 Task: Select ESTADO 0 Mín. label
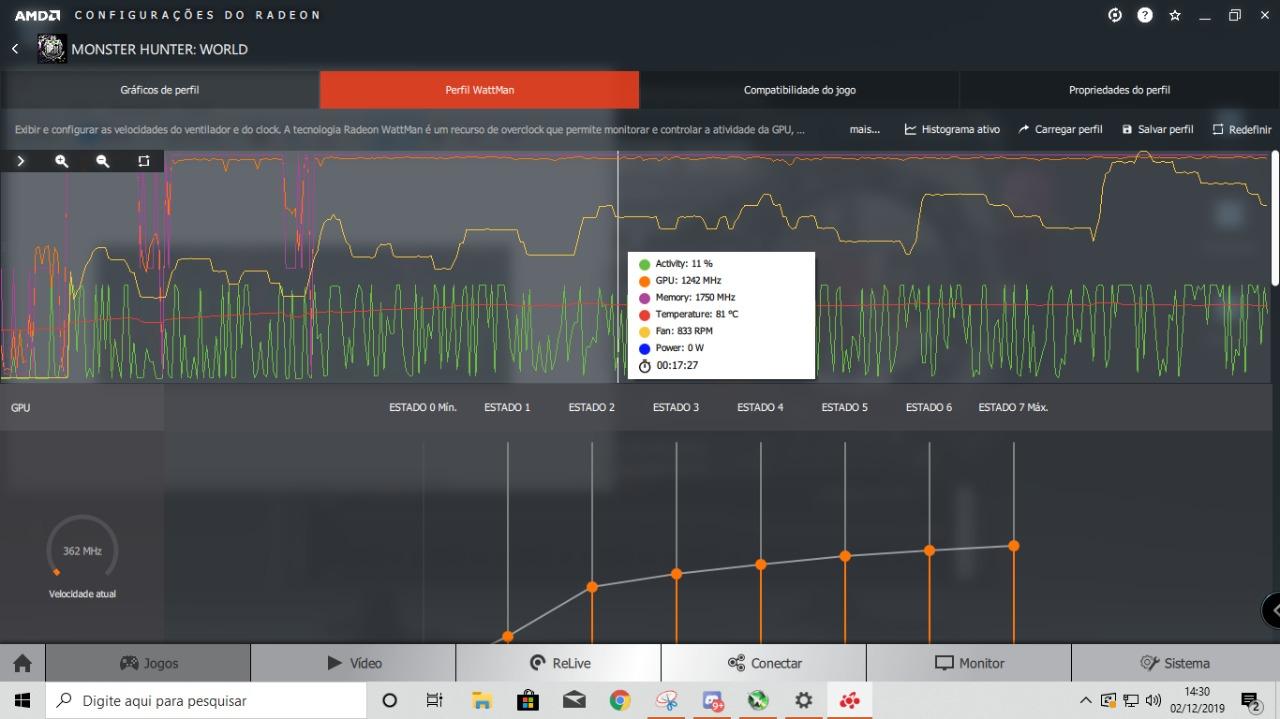pos(423,407)
